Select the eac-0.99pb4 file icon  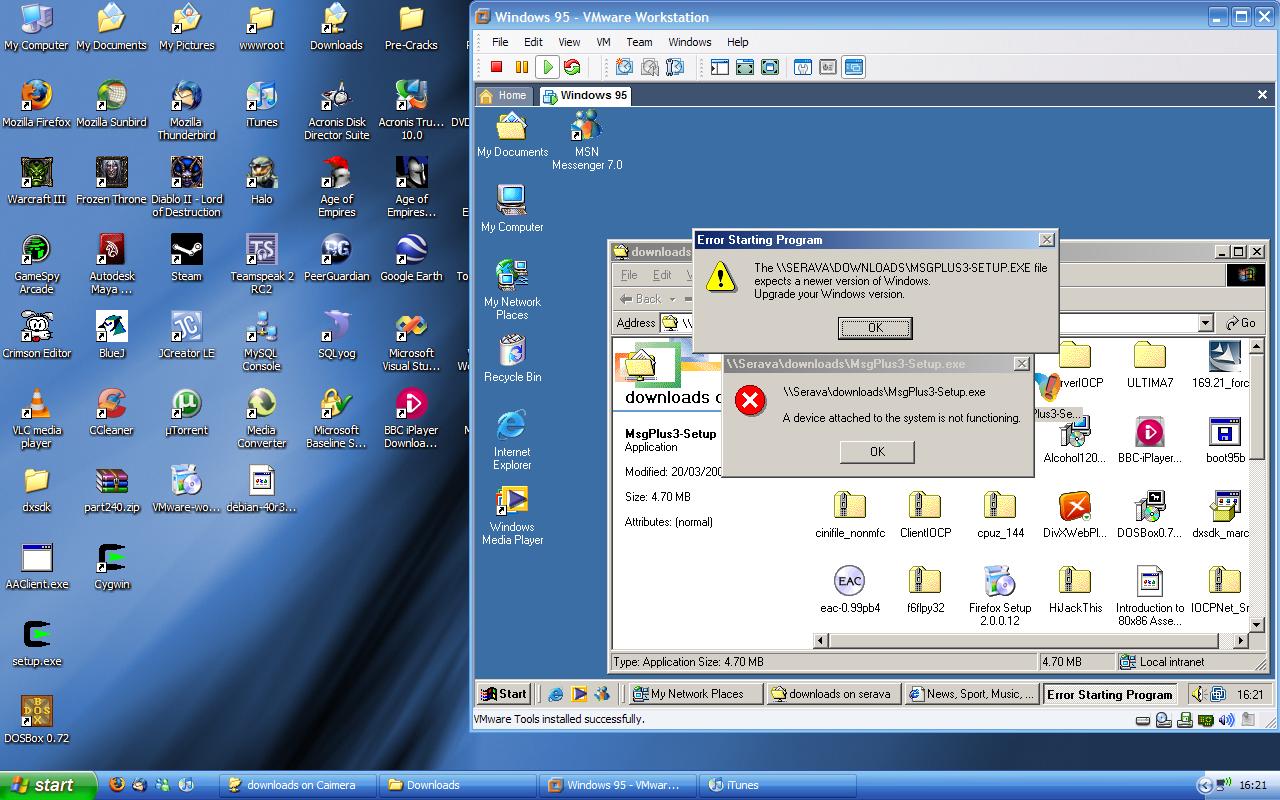[850, 590]
